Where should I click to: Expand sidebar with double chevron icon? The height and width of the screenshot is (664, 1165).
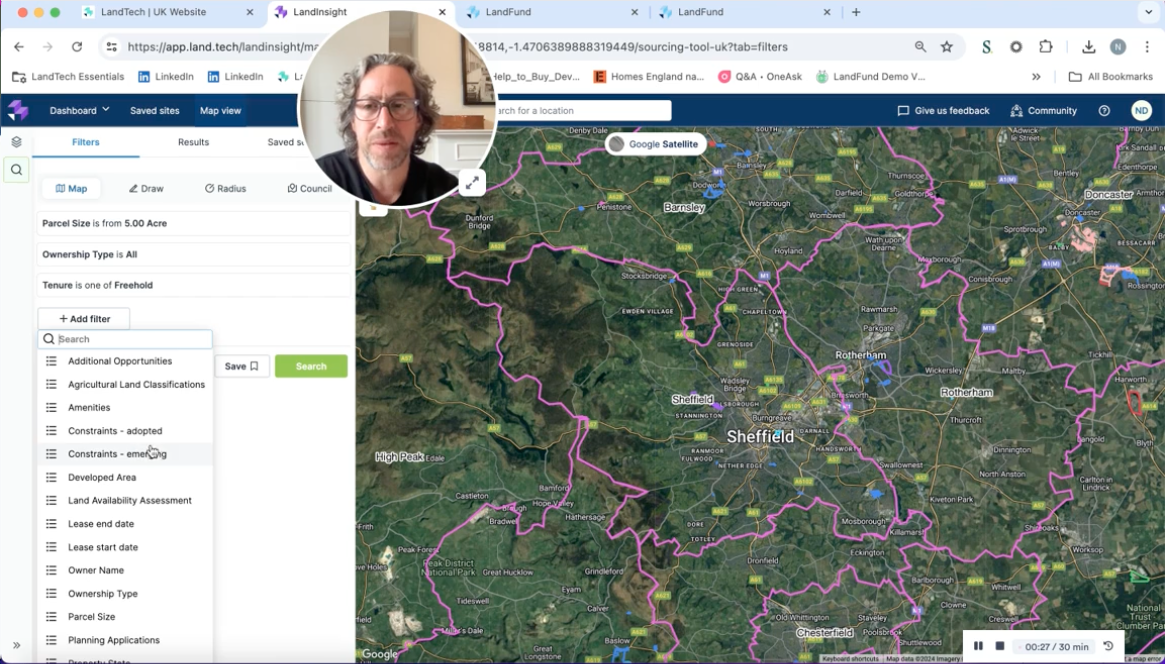[x=16, y=645]
